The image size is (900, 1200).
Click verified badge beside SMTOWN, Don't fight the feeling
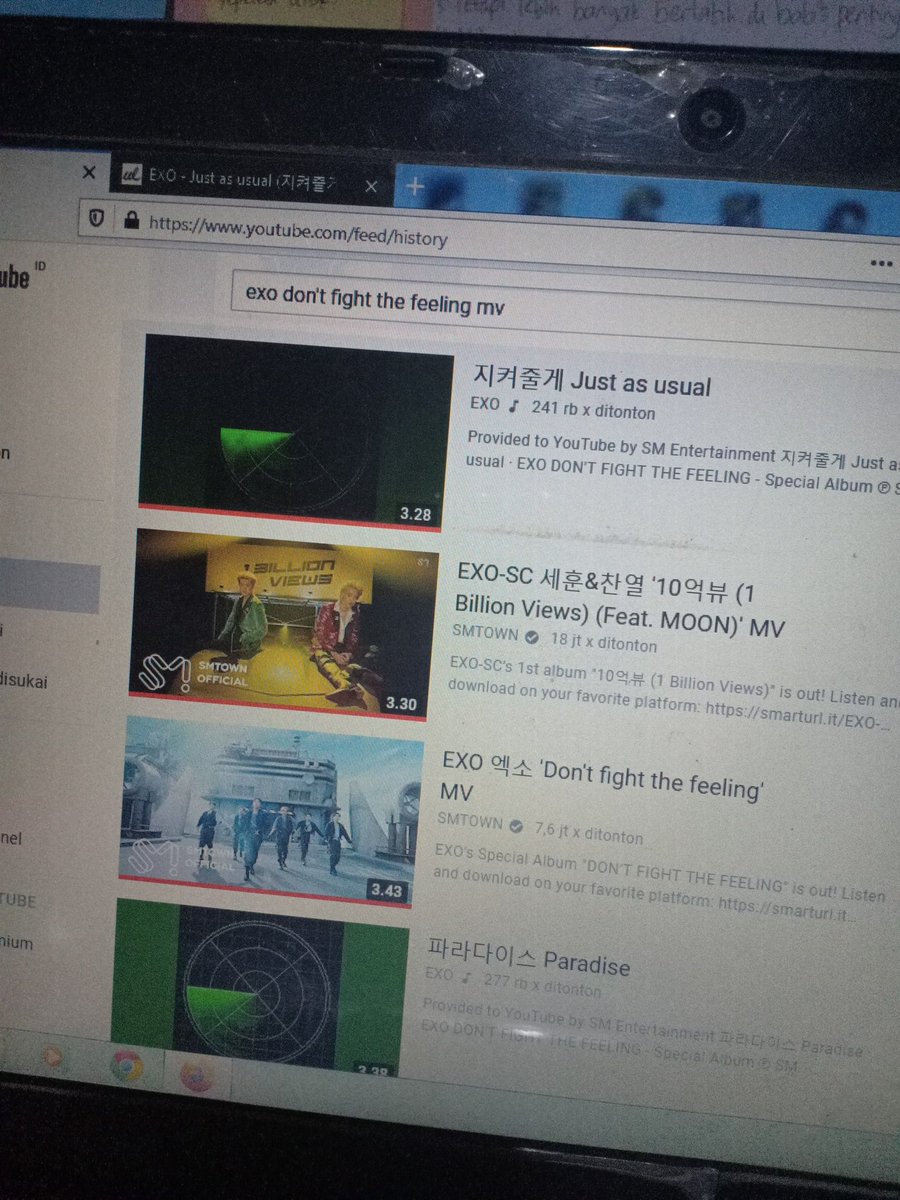517,827
